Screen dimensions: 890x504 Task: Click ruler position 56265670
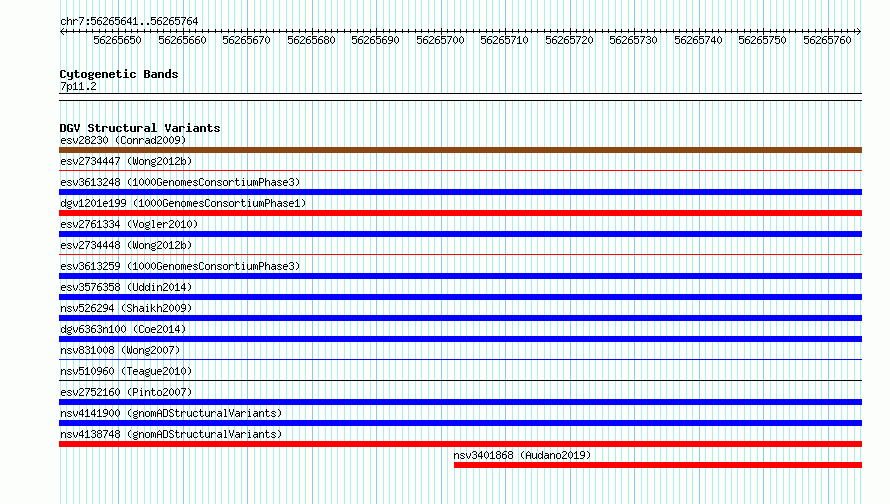[246, 40]
